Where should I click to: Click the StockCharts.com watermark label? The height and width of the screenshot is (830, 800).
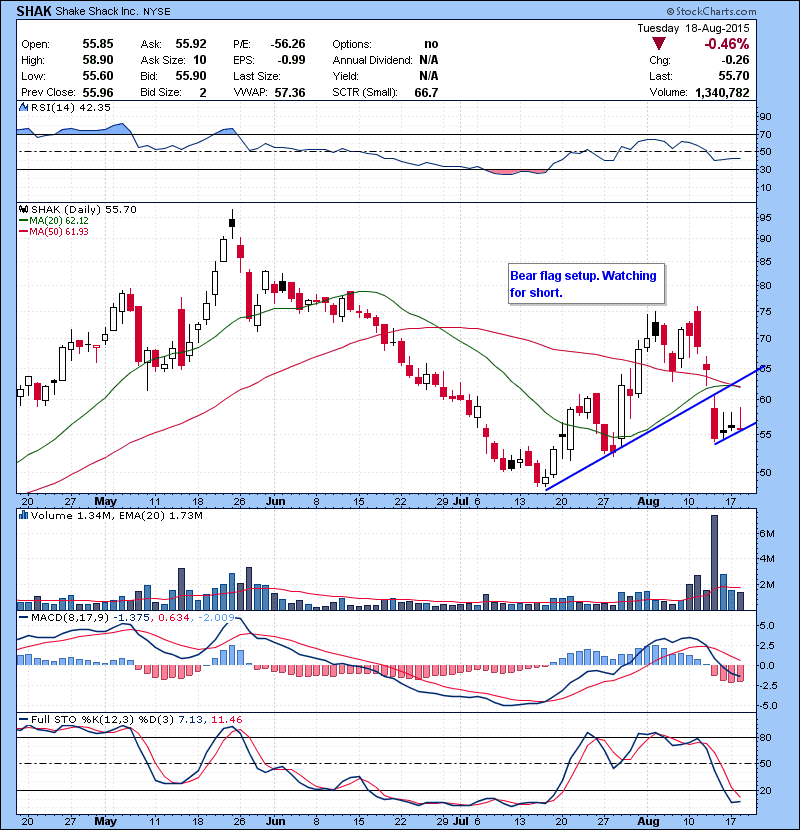click(712, 11)
